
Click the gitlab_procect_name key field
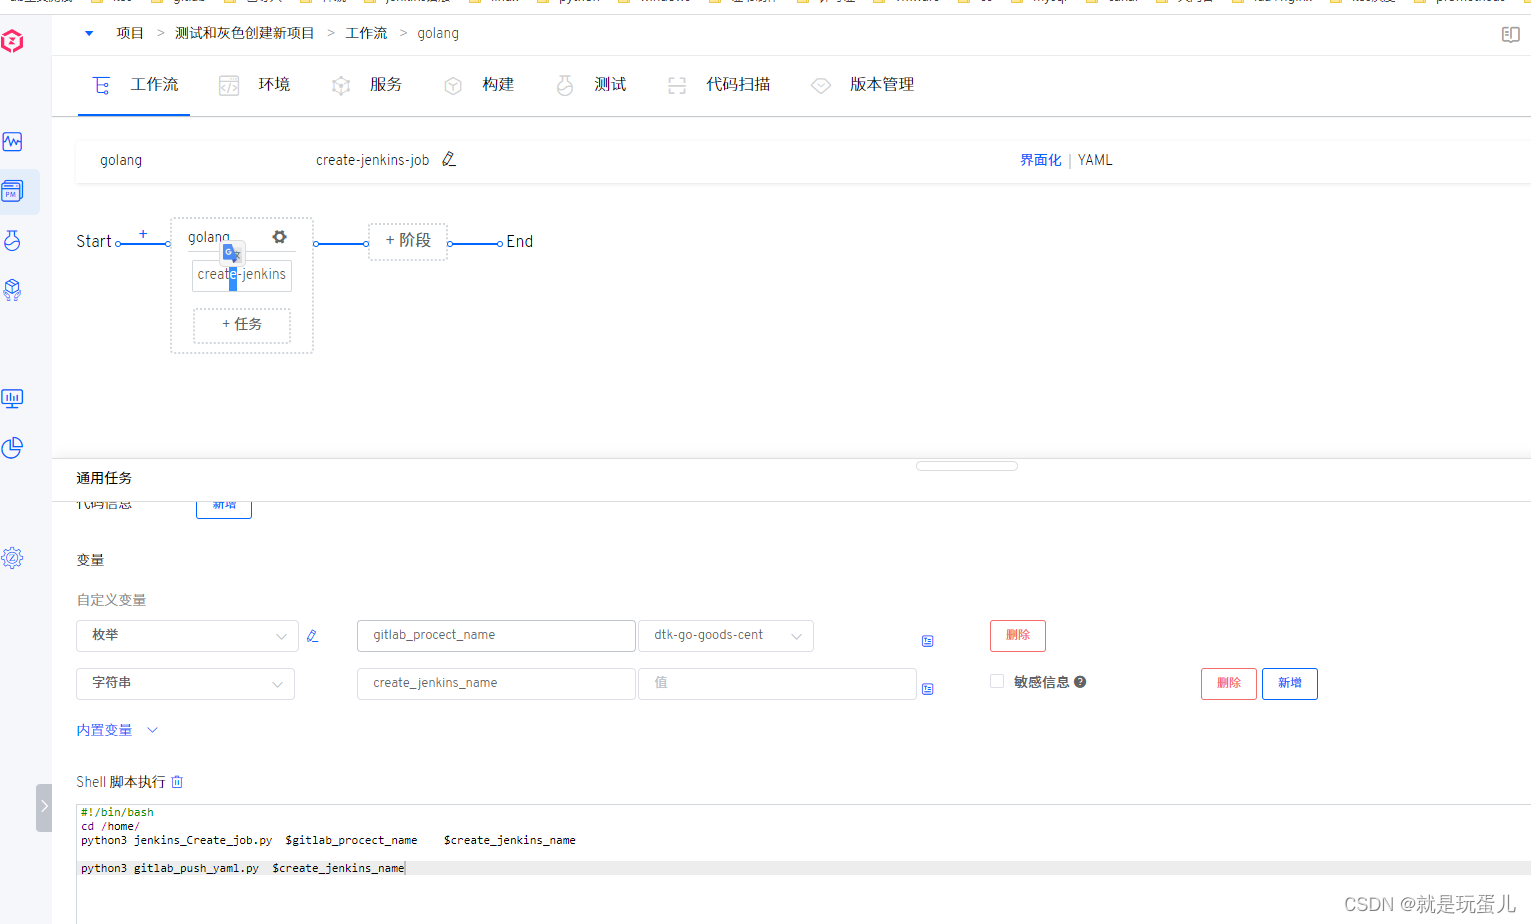click(x=496, y=636)
